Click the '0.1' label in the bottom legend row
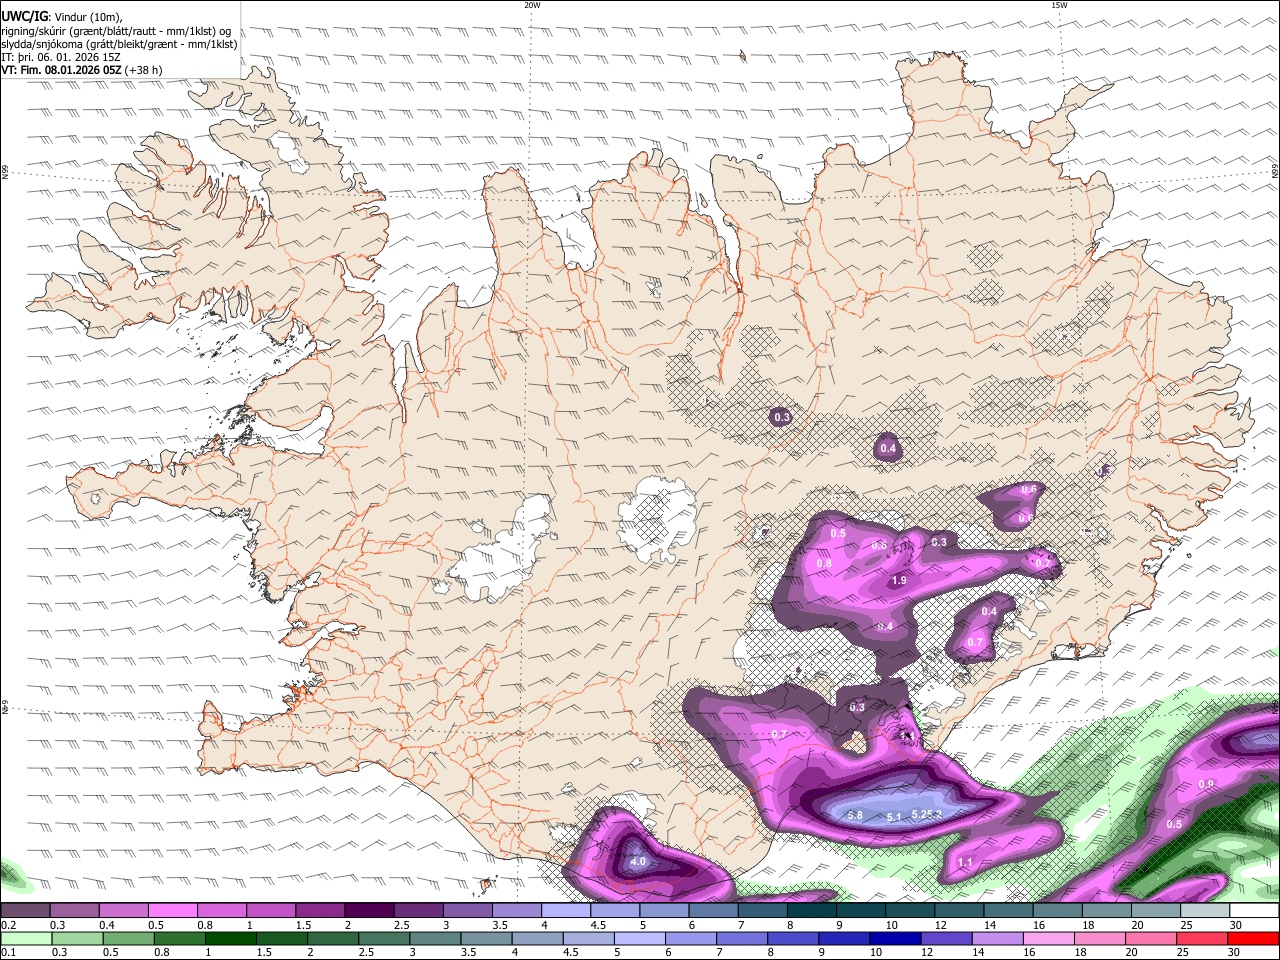Viewport: 1280px width, 960px height. (8, 952)
